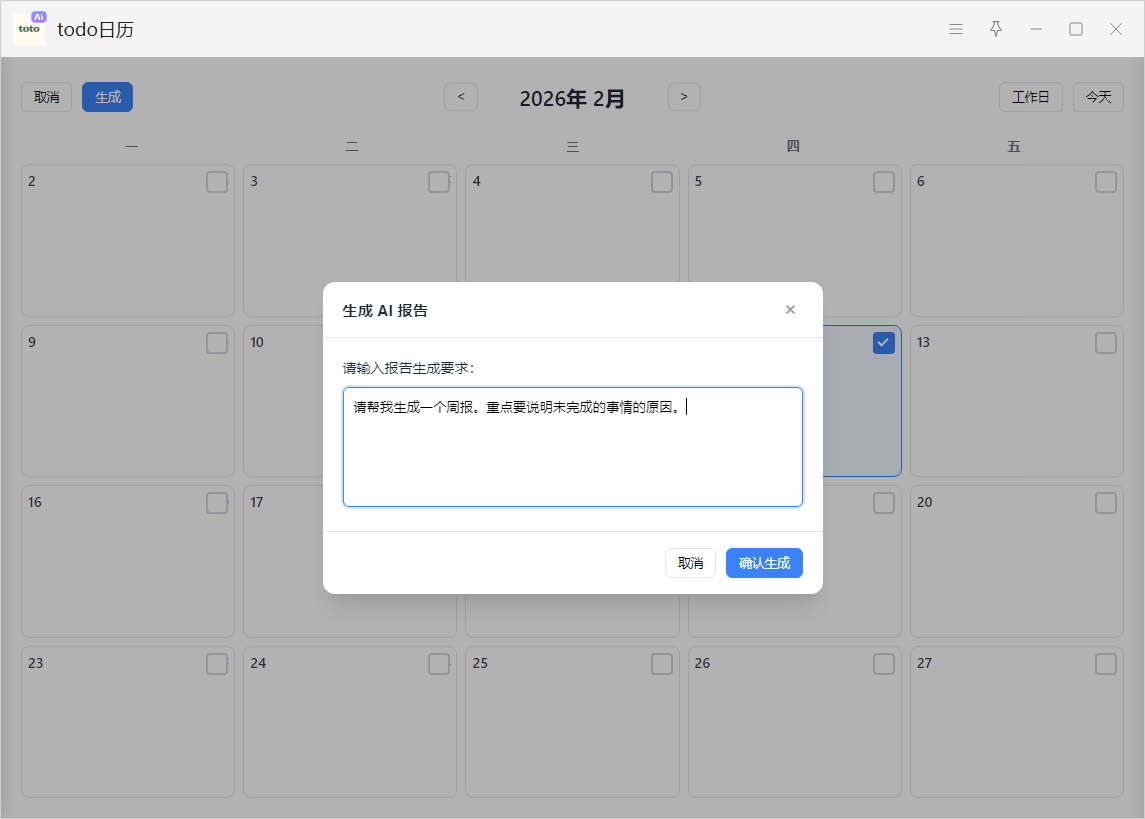Maximize the todo calendar window
This screenshot has width=1145, height=819.
pyautogui.click(x=1076, y=29)
